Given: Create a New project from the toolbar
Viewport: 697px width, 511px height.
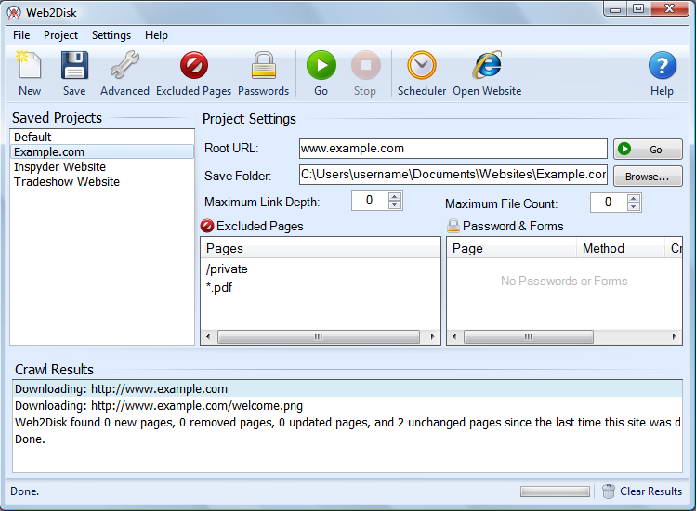Looking at the screenshot, I should click(x=29, y=73).
